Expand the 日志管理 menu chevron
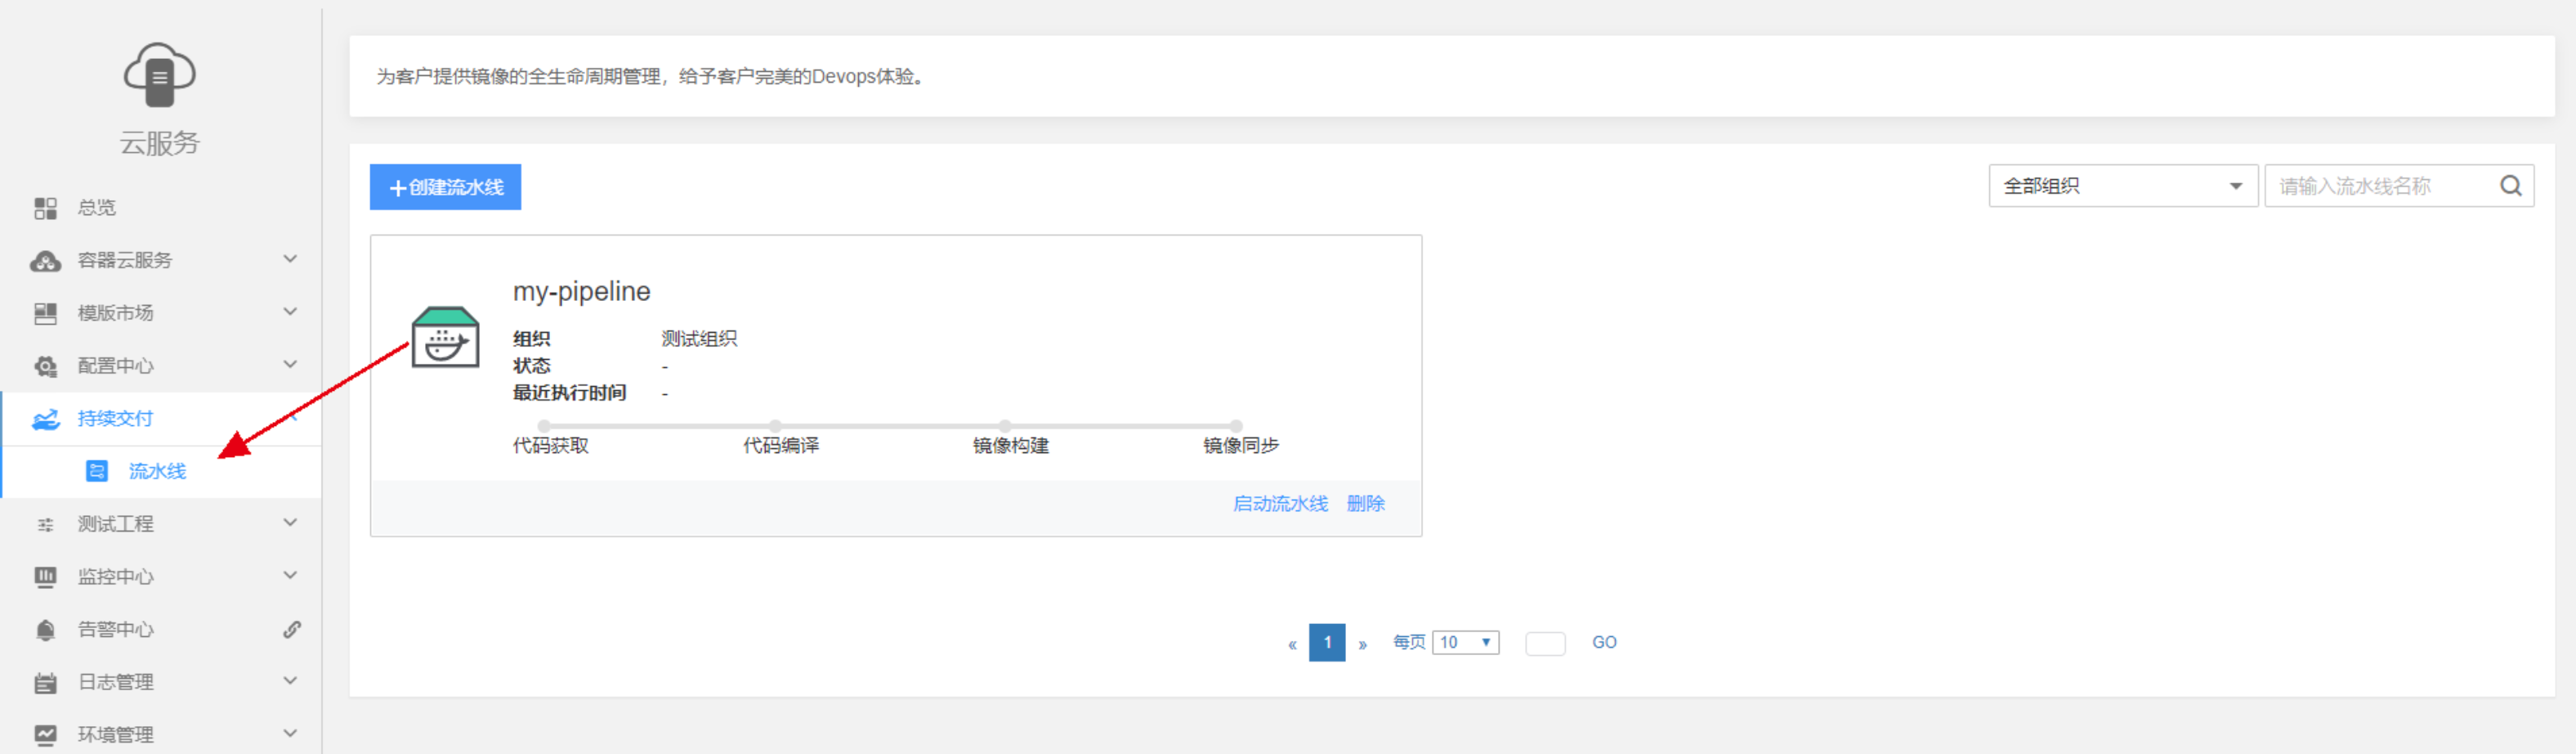 pyautogui.click(x=290, y=681)
